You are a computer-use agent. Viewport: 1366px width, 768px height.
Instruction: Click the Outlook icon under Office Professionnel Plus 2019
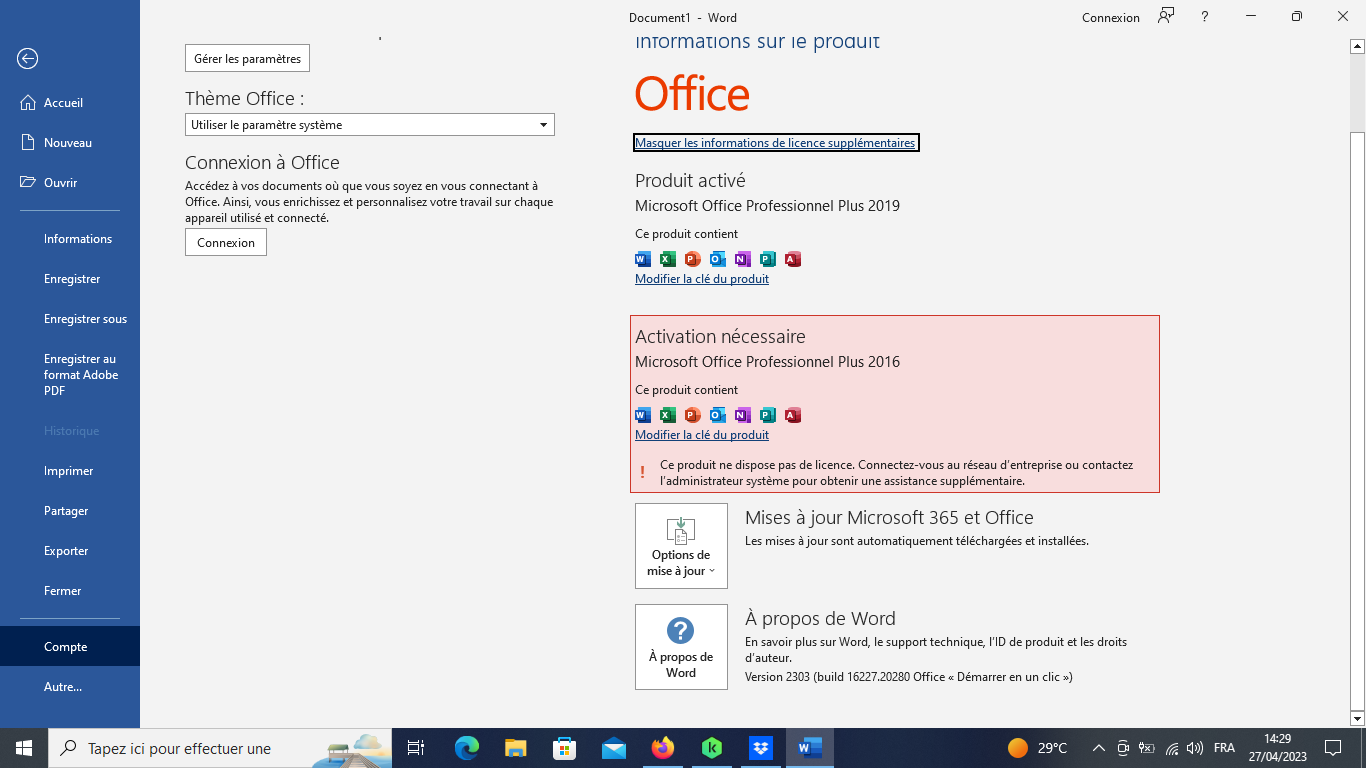tap(718, 259)
